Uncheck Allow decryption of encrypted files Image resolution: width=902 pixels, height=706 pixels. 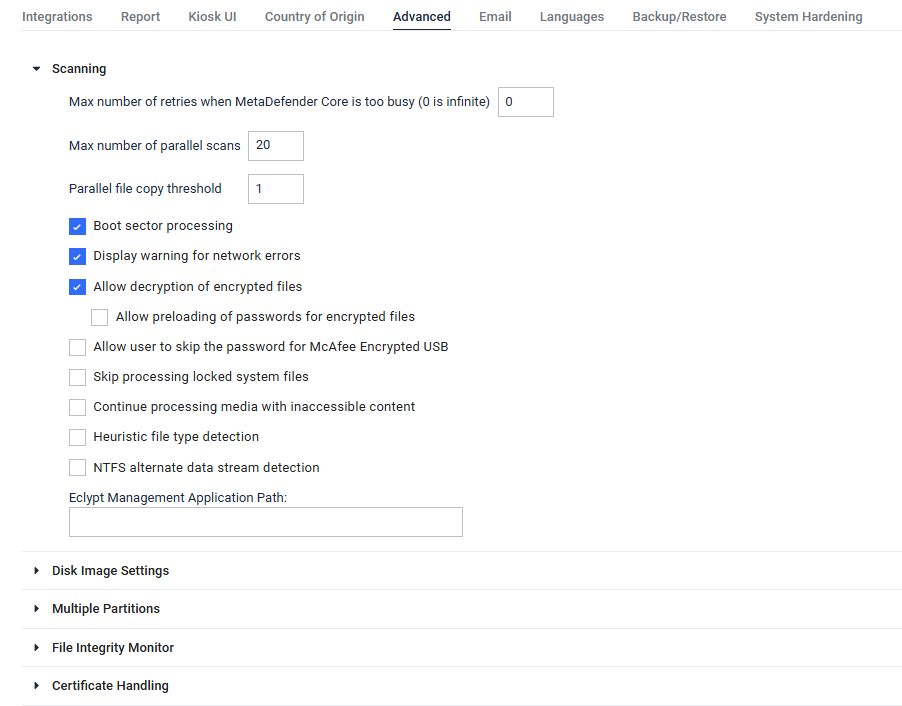click(77, 287)
